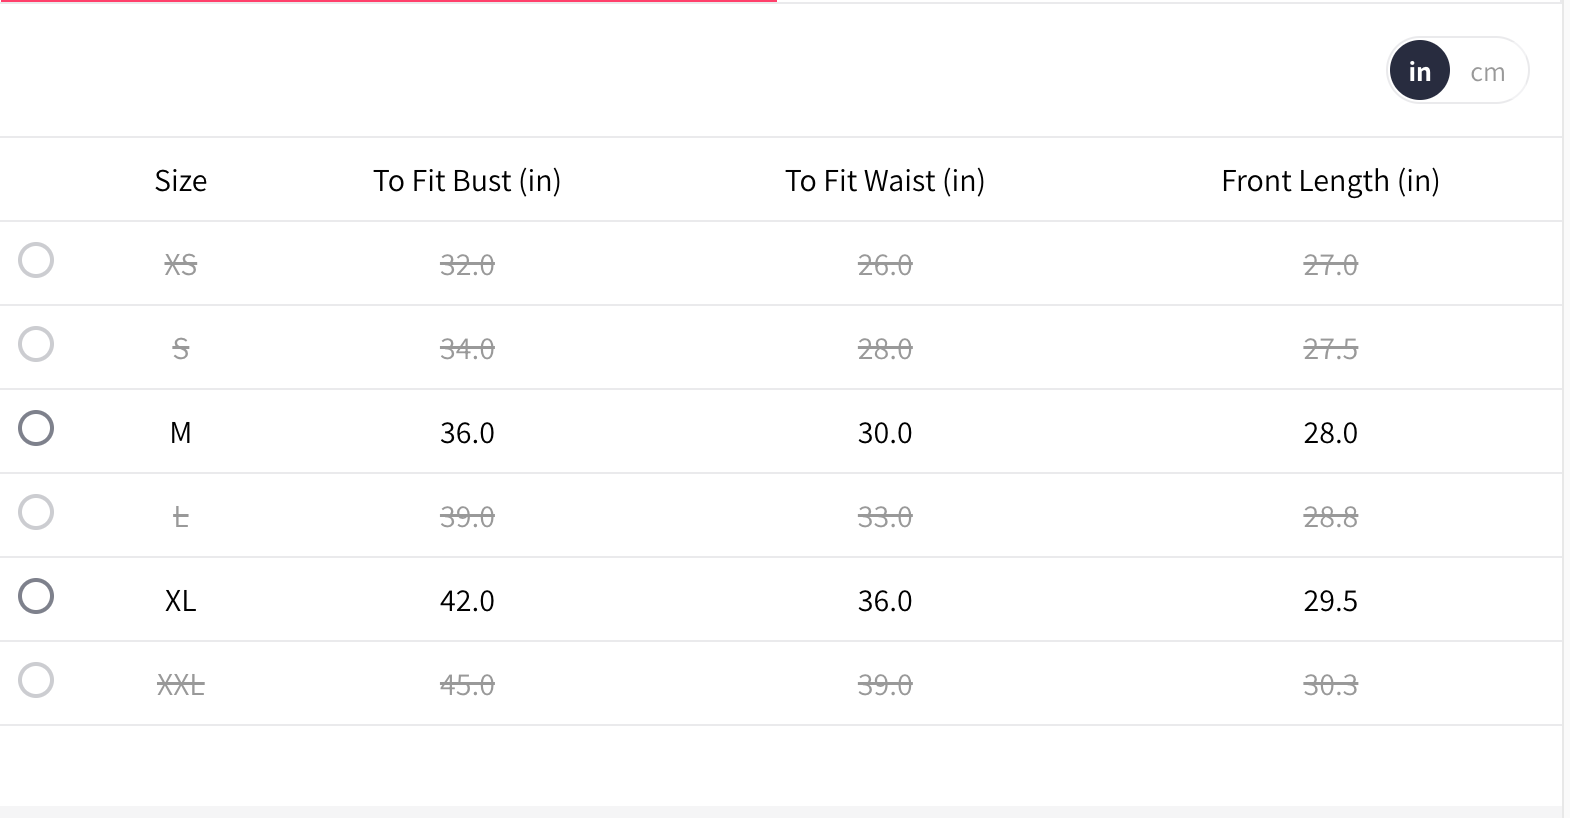Click the 30.0 waist value for M
This screenshot has width=1570, height=818.
coord(885,433)
